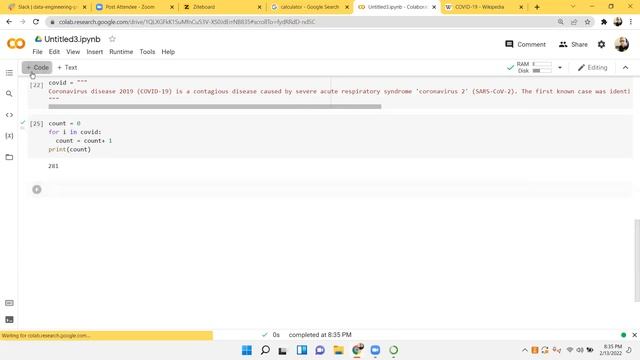Switch to the Ziteboard tab
640x360 pixels.
pos(222,7)
